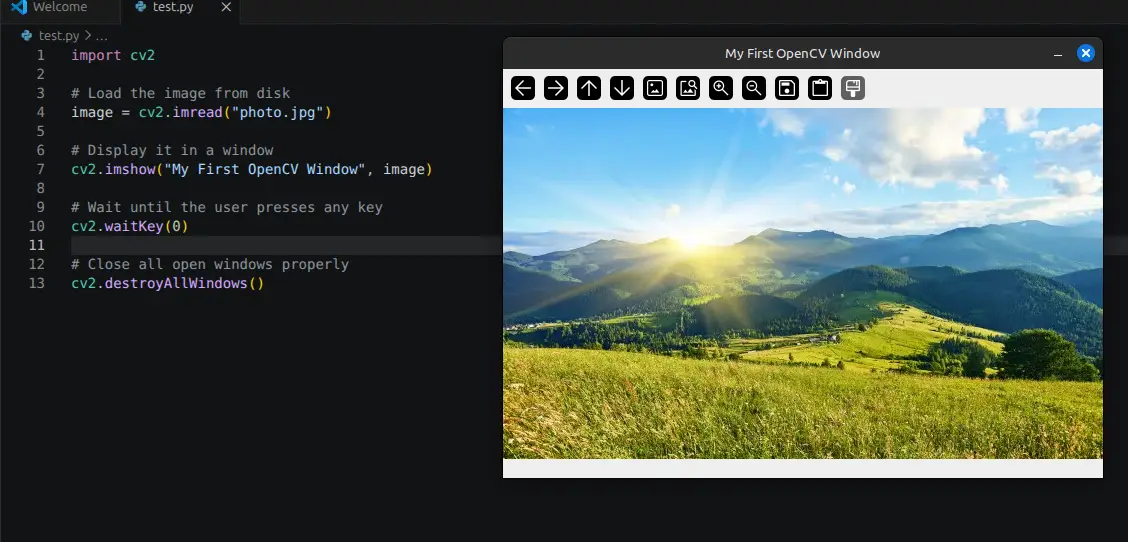Click the comment "# Wait until the user presses any key"
This screenshot has width=1128, height=542.
(227, 207)
